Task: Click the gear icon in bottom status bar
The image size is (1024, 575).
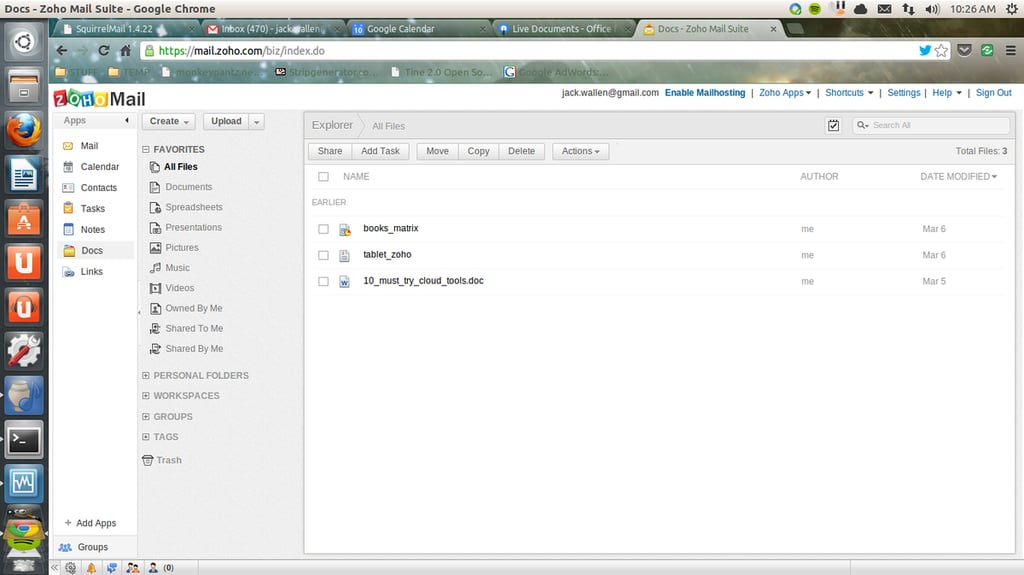Action: (x=71, y=568)
